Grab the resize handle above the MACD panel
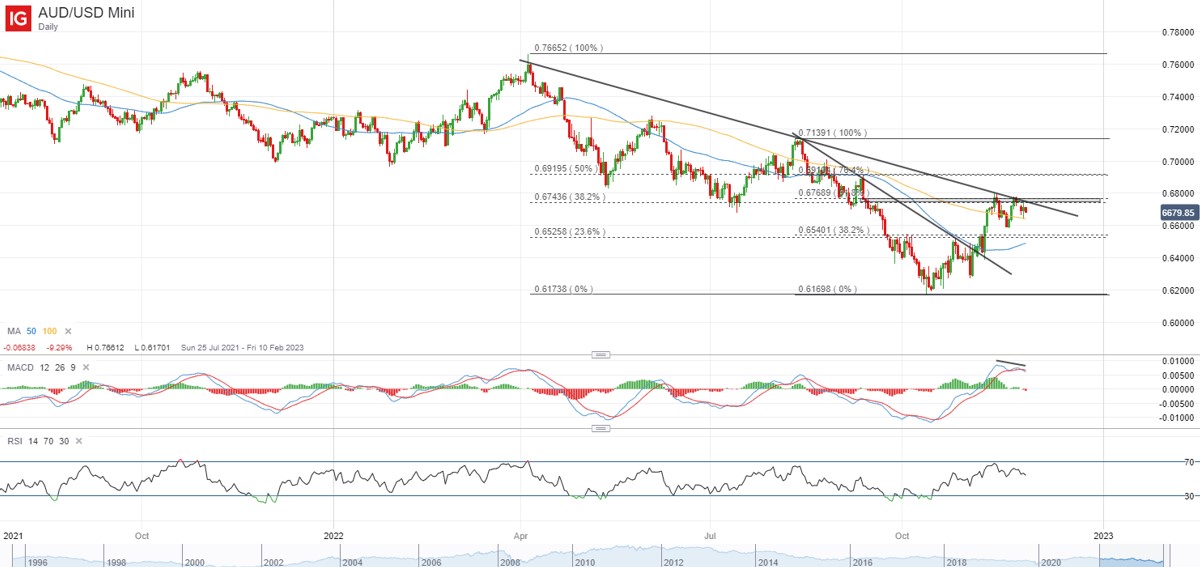Image resolution: width=1200 pixels, height=567 pixels. (600, 354)
